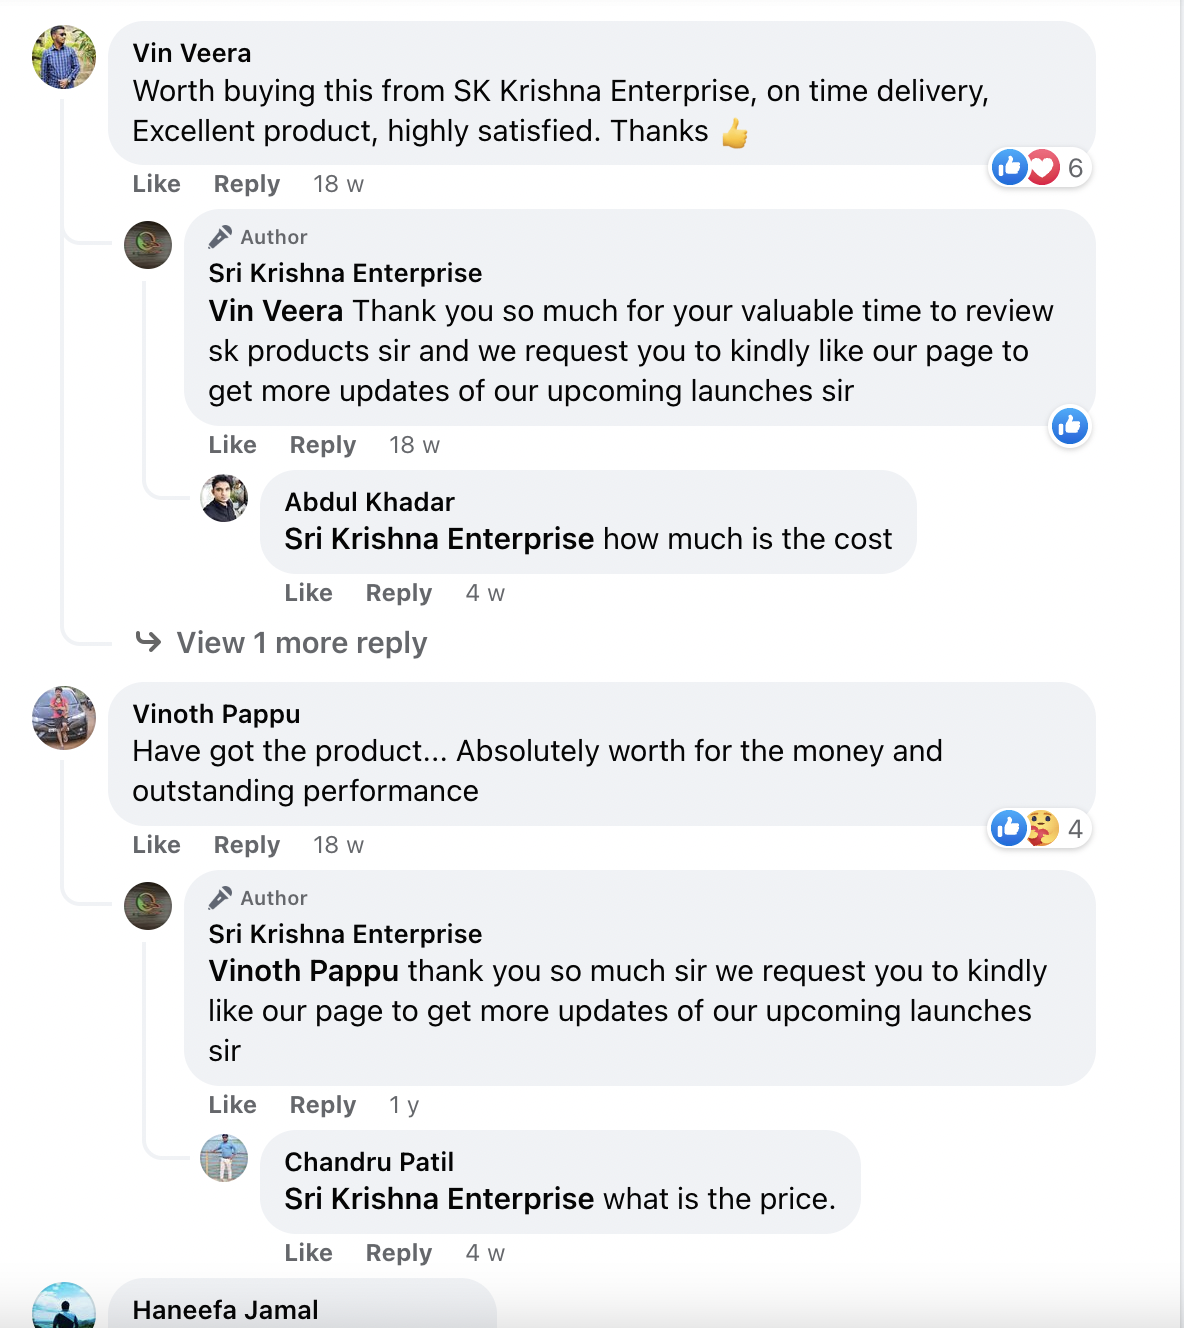Image resolution: width=1184 pixels, height=1328 pixels.
Task: Like Abdul Khadar's reply
Action: pos(308,594)
